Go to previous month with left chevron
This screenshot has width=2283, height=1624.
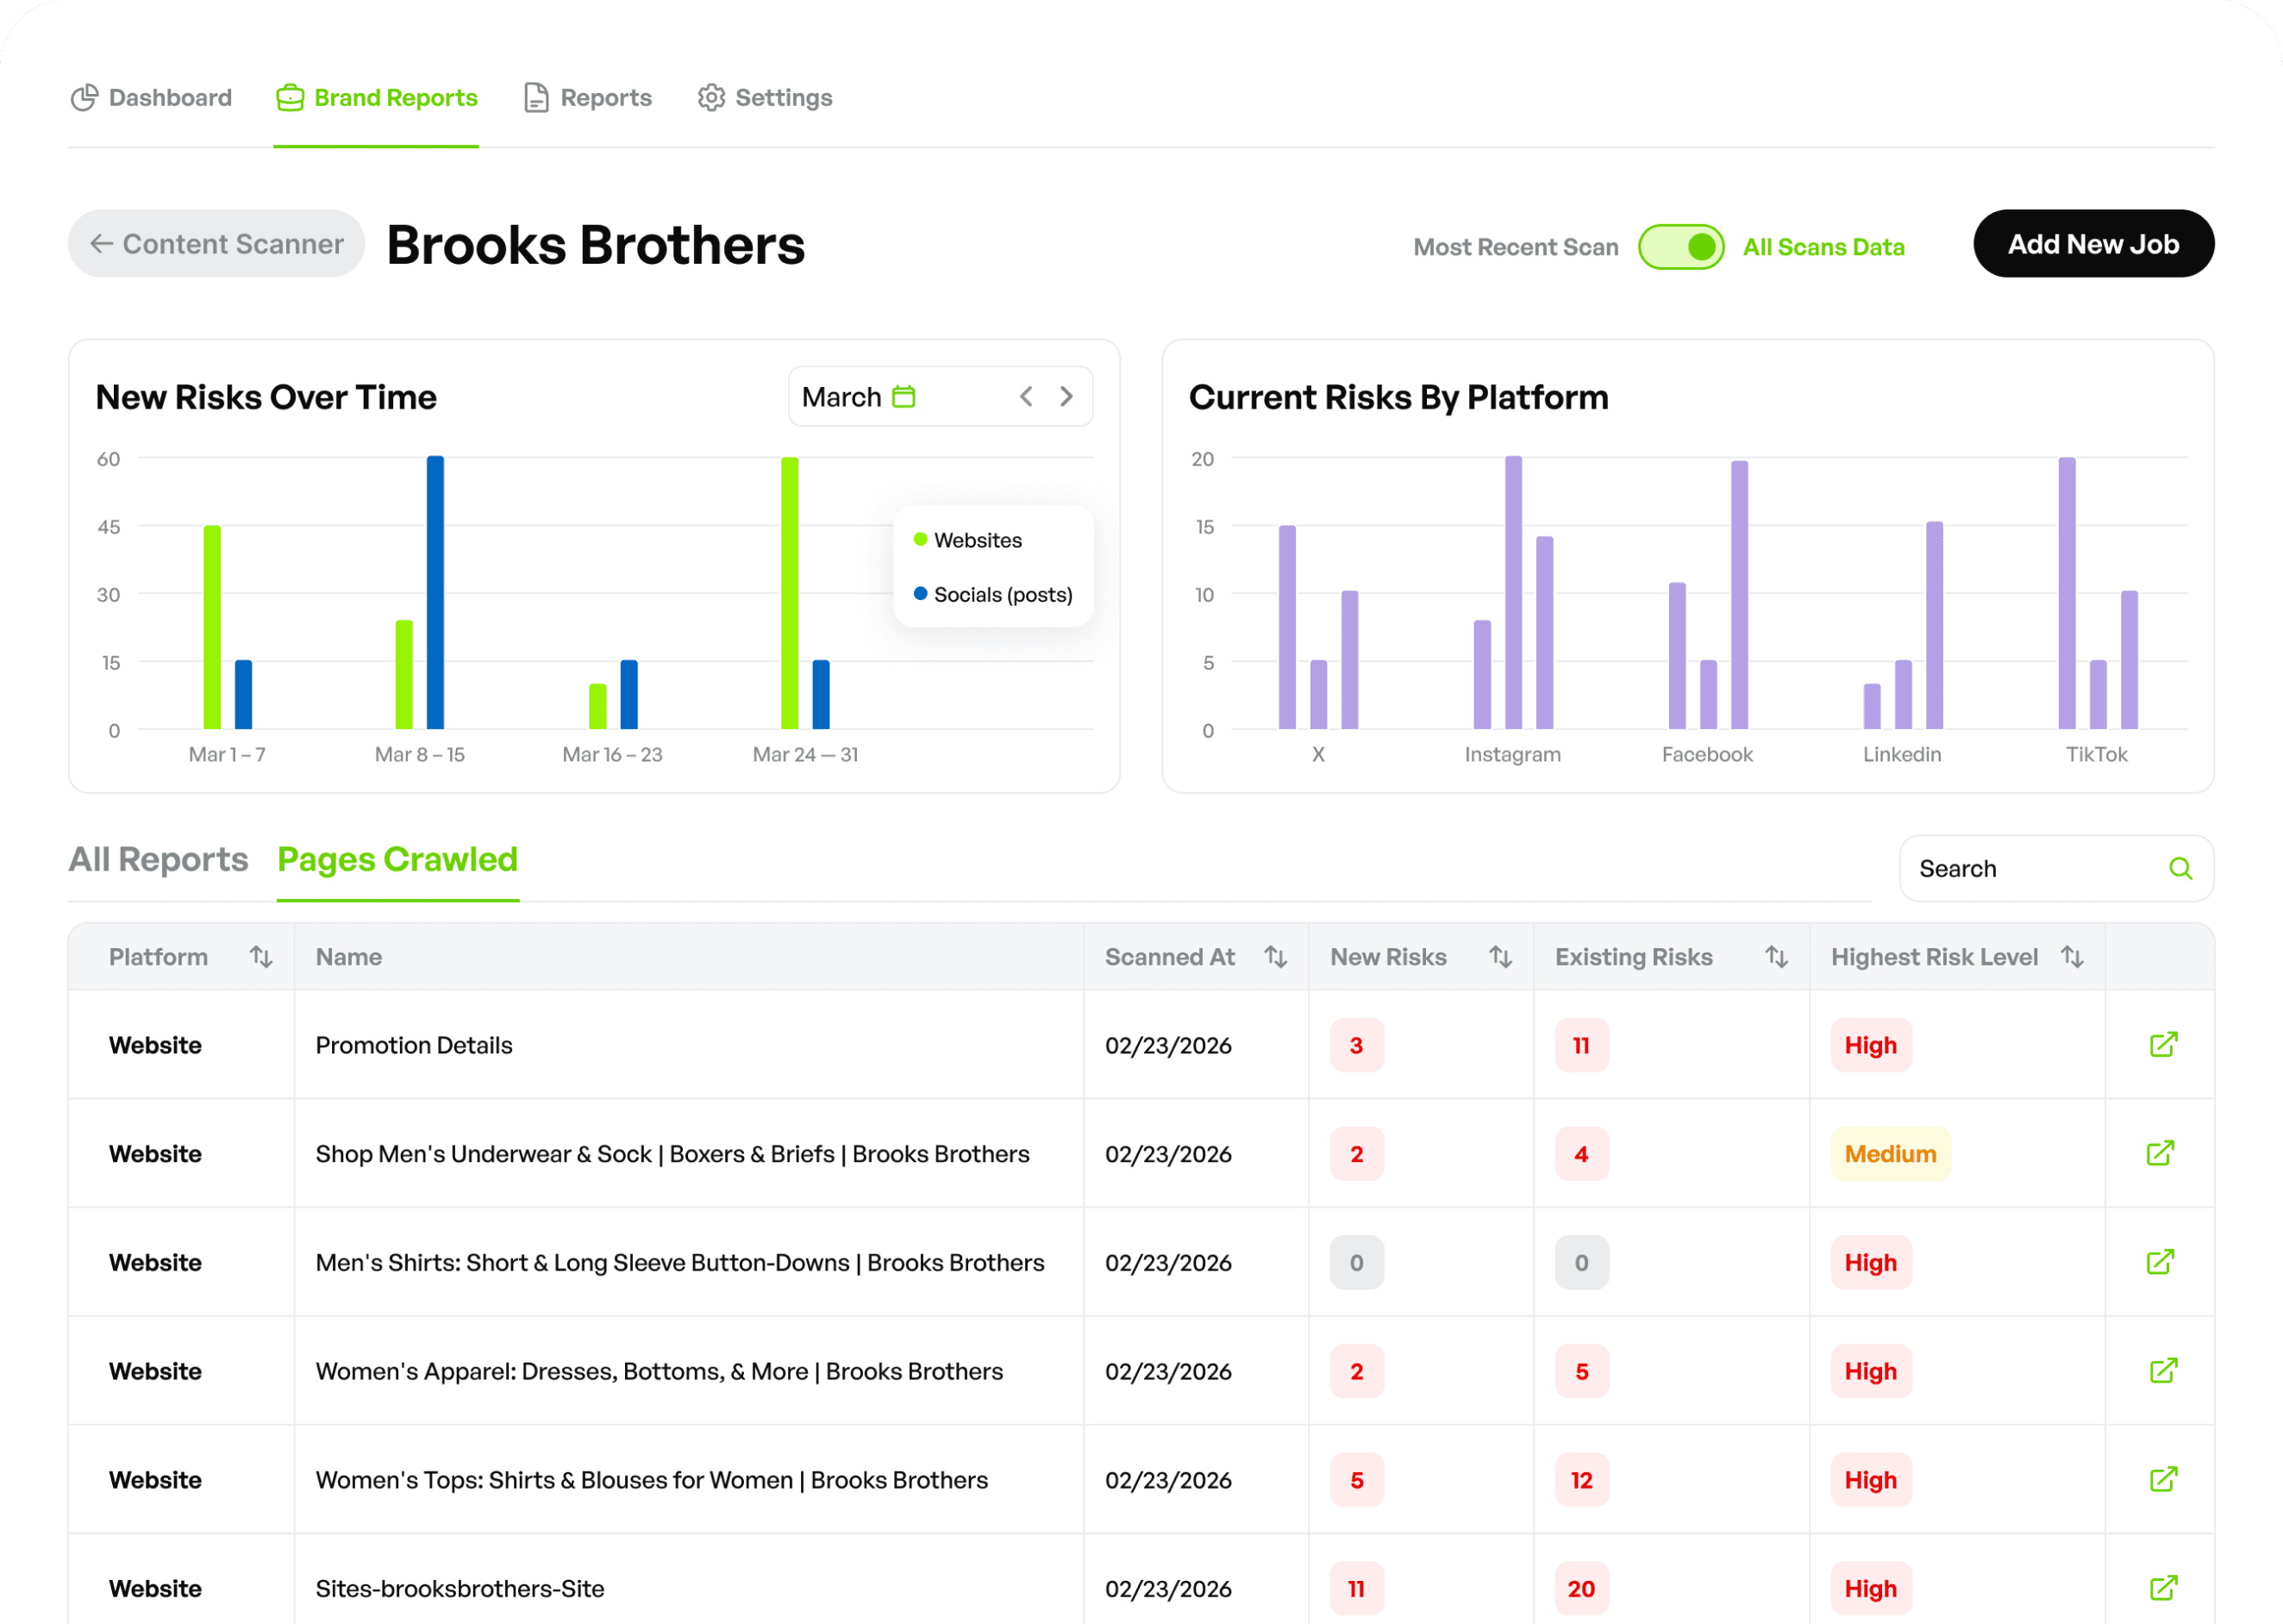coord(1026,397)
